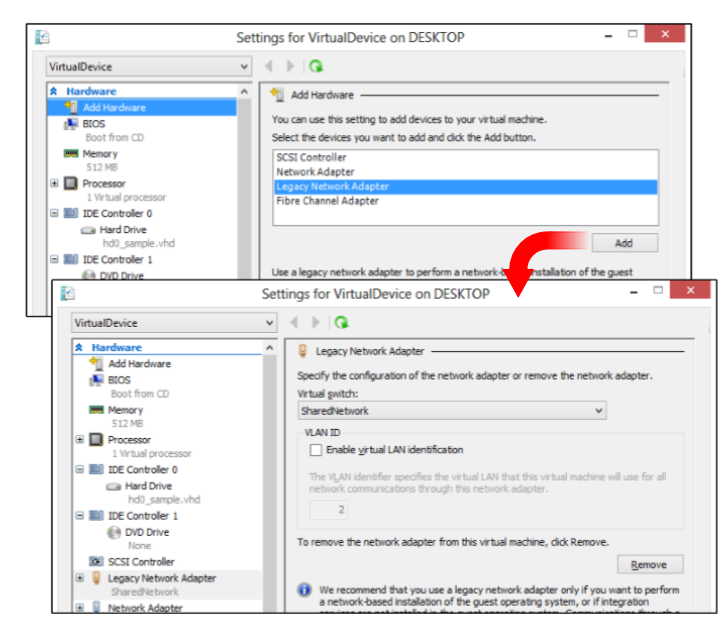The width and height of the screenshot is (723, 637).
Task: Select SCSI Controller label in the front window tree
Action: coord(141,562)
